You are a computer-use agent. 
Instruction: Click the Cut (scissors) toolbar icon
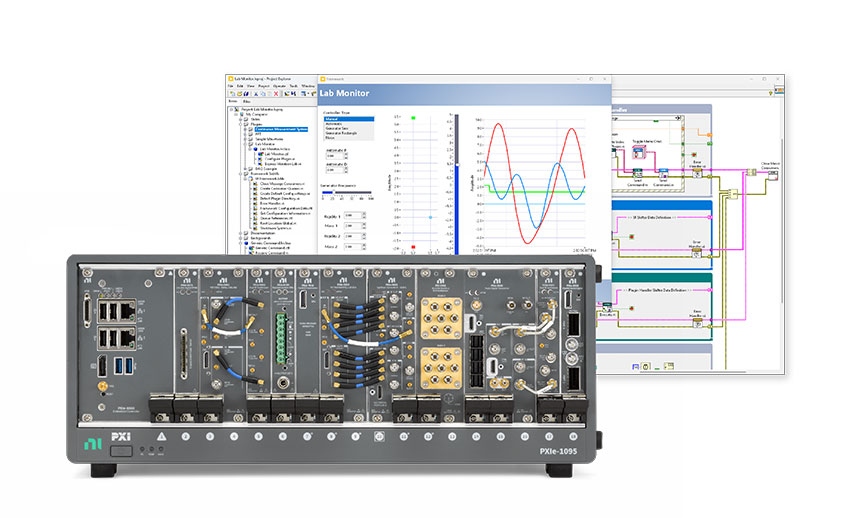click(x=256, y=94)
